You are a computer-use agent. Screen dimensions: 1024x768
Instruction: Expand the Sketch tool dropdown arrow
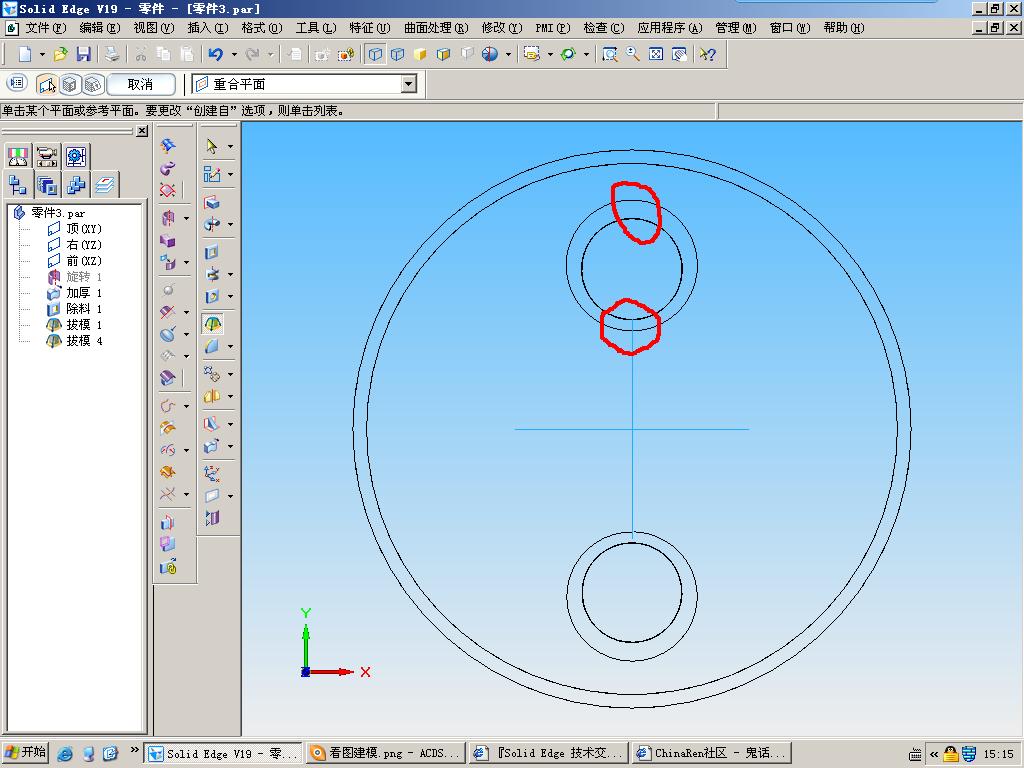tap(230, 174)
